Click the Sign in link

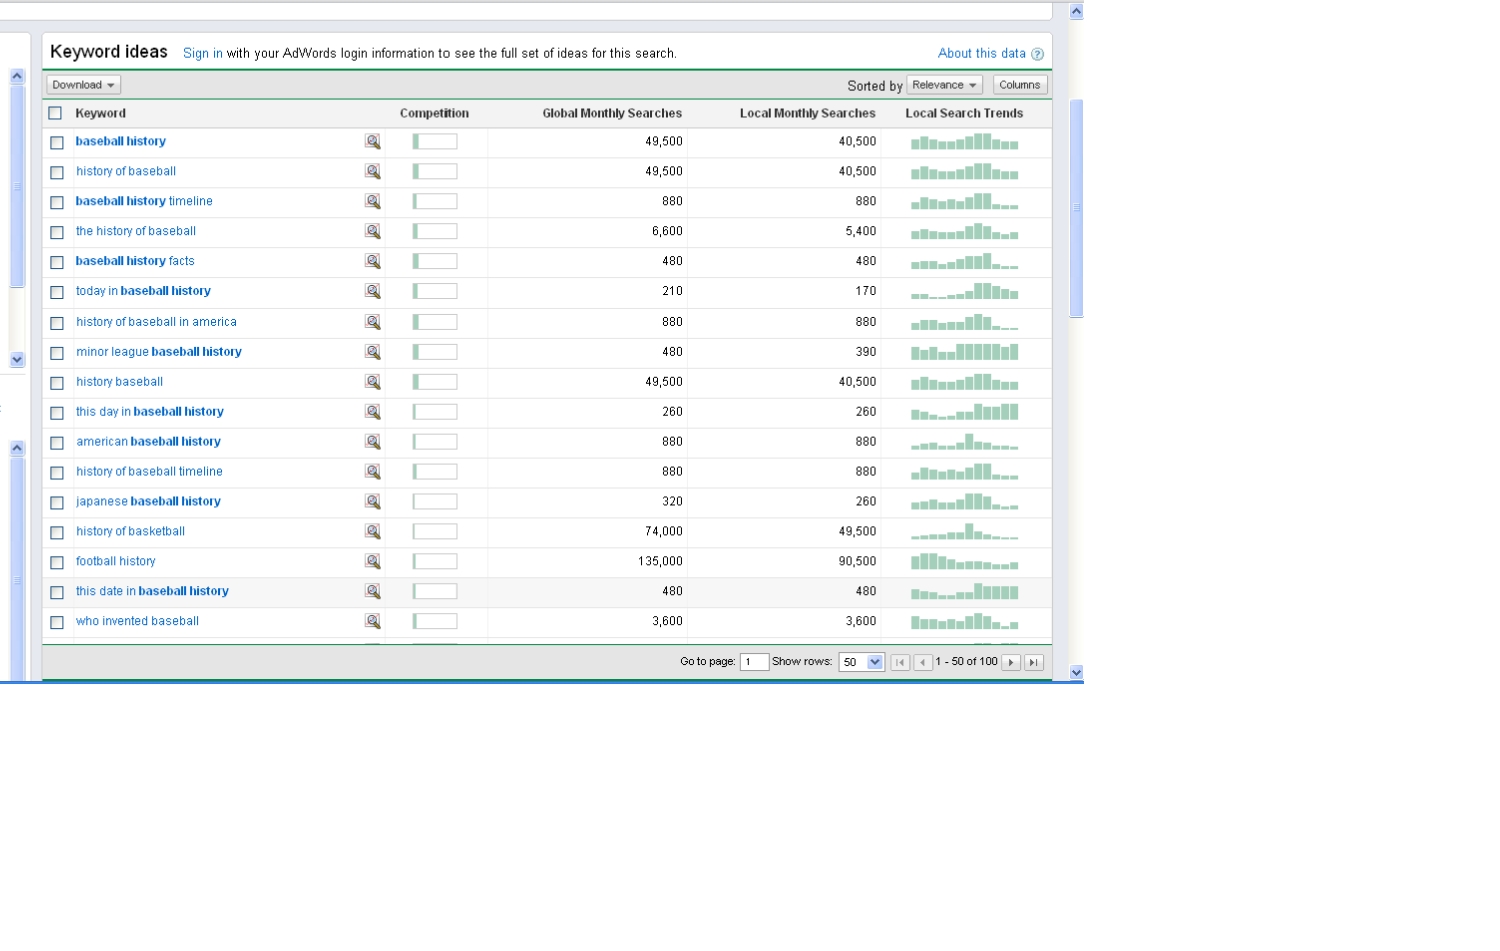point(203,54)
